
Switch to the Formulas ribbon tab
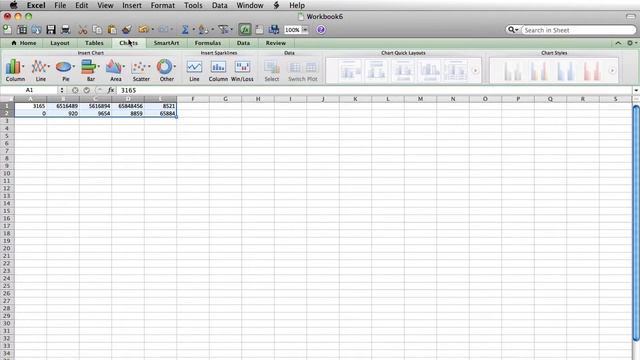pos(208,43)
